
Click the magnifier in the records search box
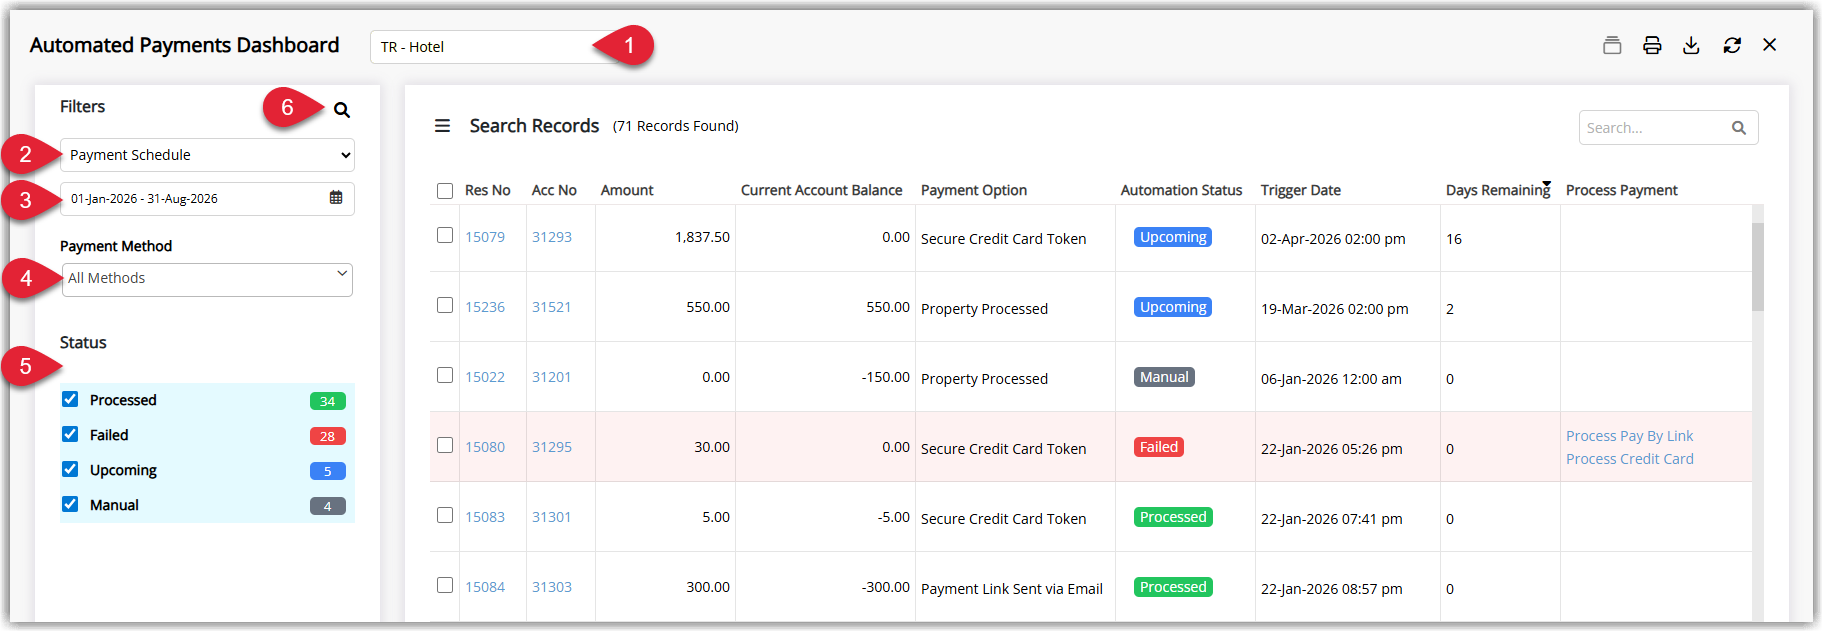(1739, 128)
